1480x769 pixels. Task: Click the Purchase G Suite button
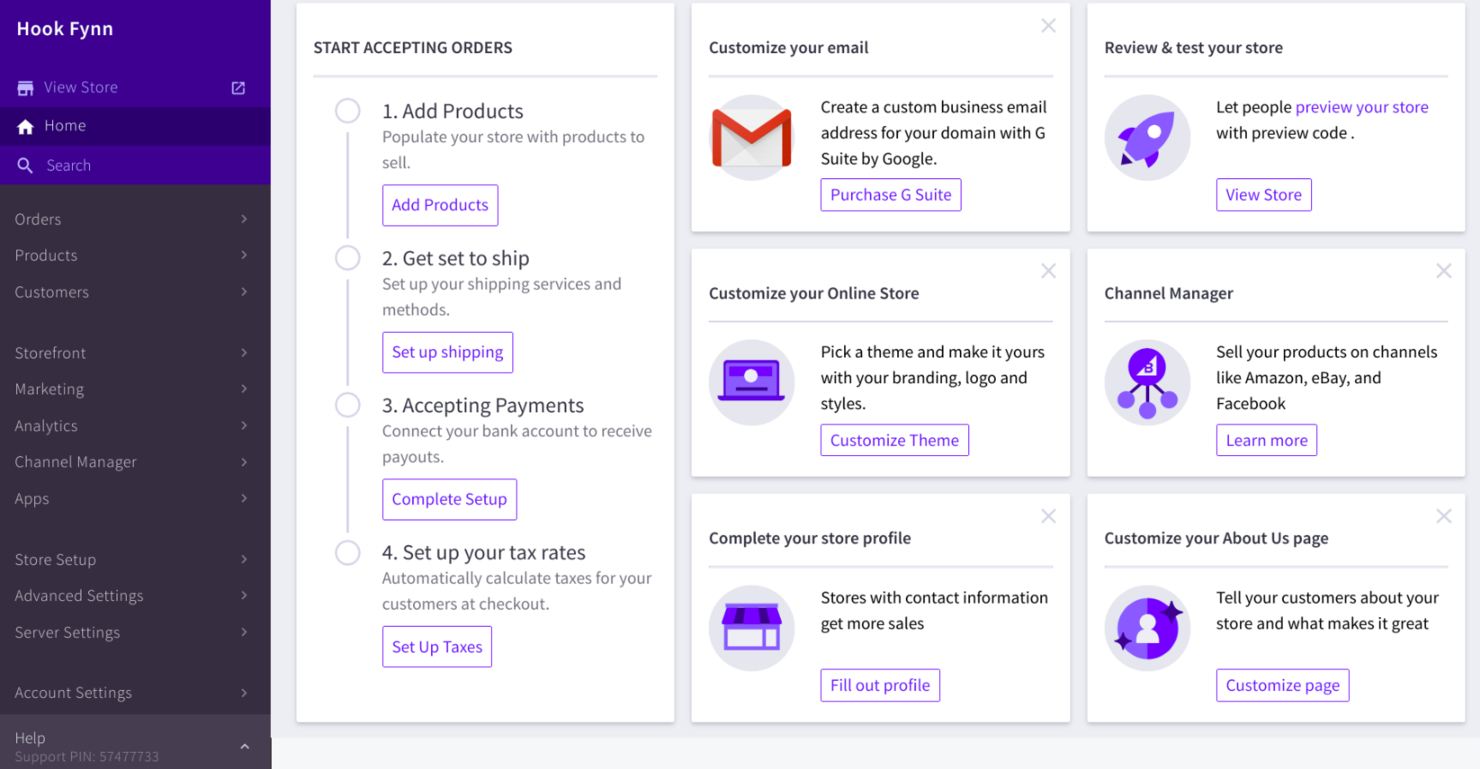pos(891,195)
